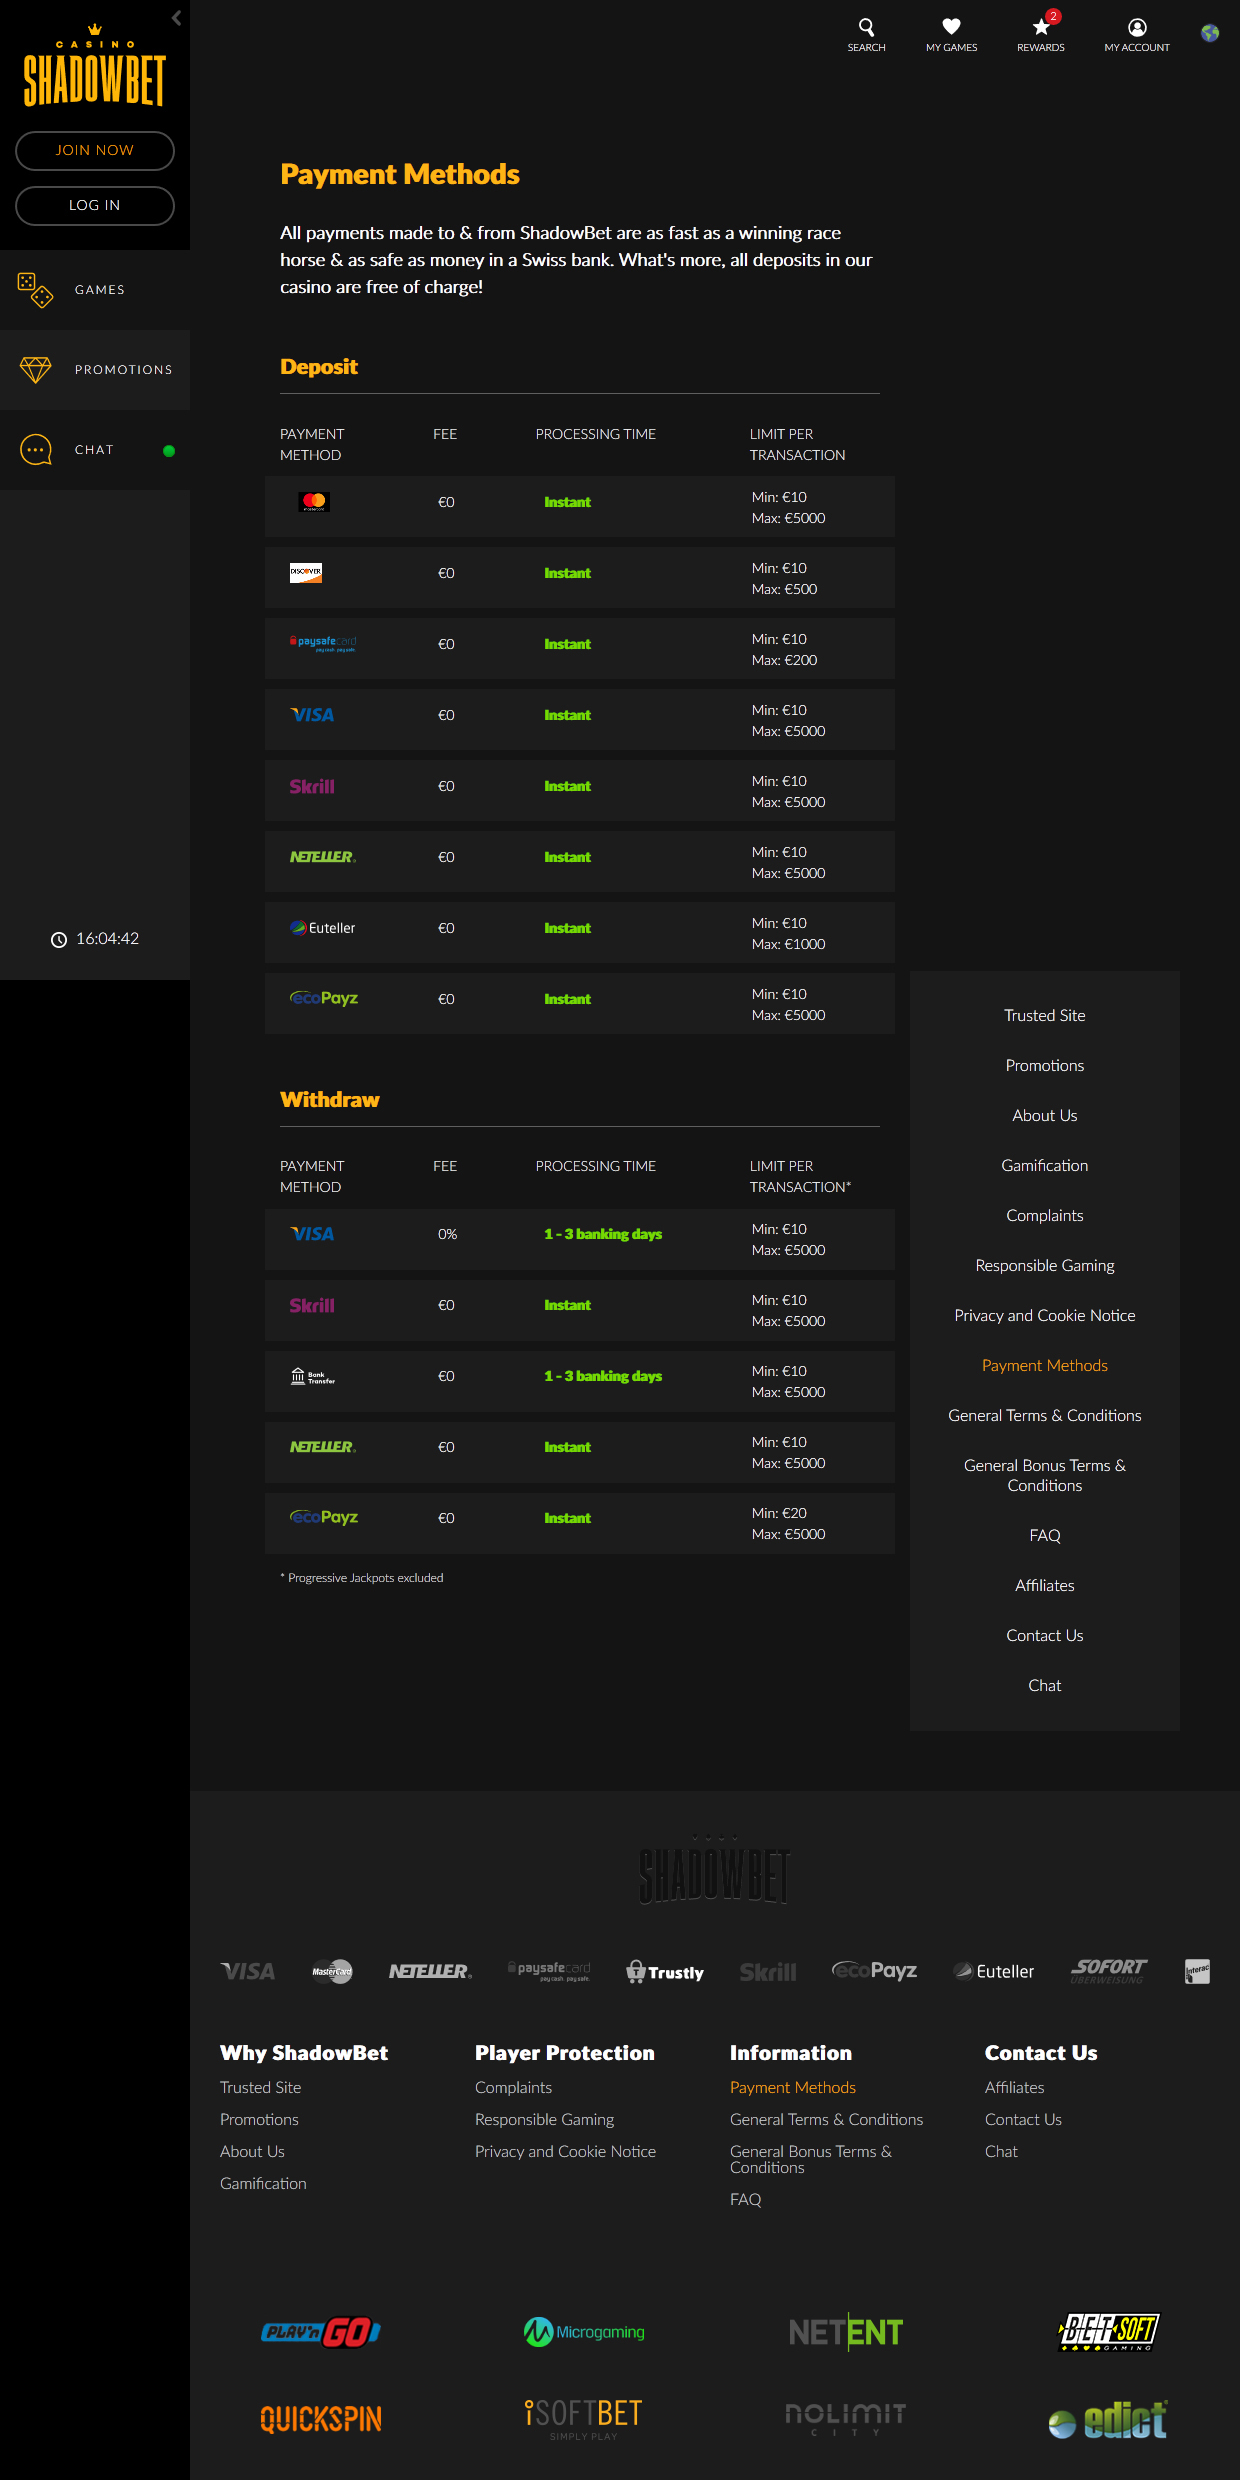Open Responsible Gaming in right panel
Image resolution: width=1240 pixels, height=2480 pixels.
pyautogui.click(x=1044, y=1265)
